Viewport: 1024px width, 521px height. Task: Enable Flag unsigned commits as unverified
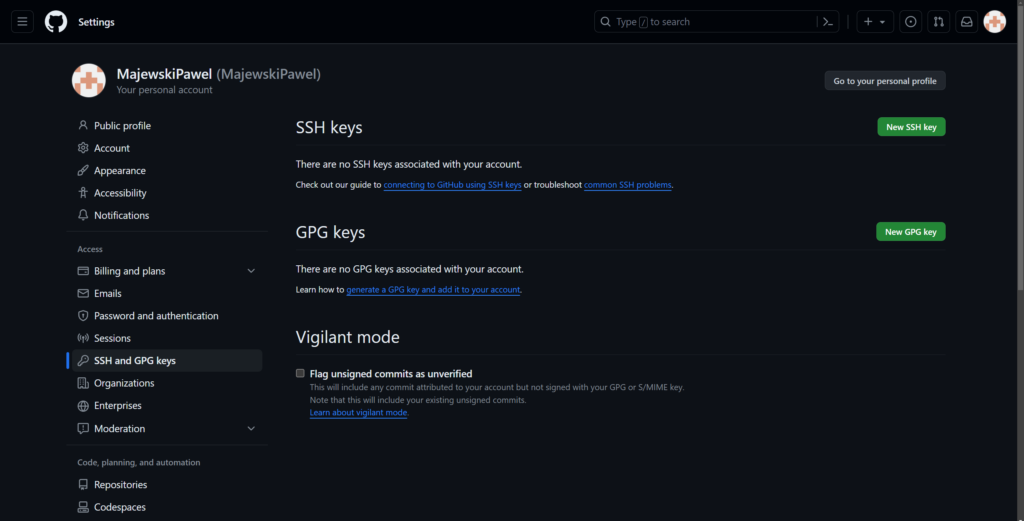tap(300, 373)
